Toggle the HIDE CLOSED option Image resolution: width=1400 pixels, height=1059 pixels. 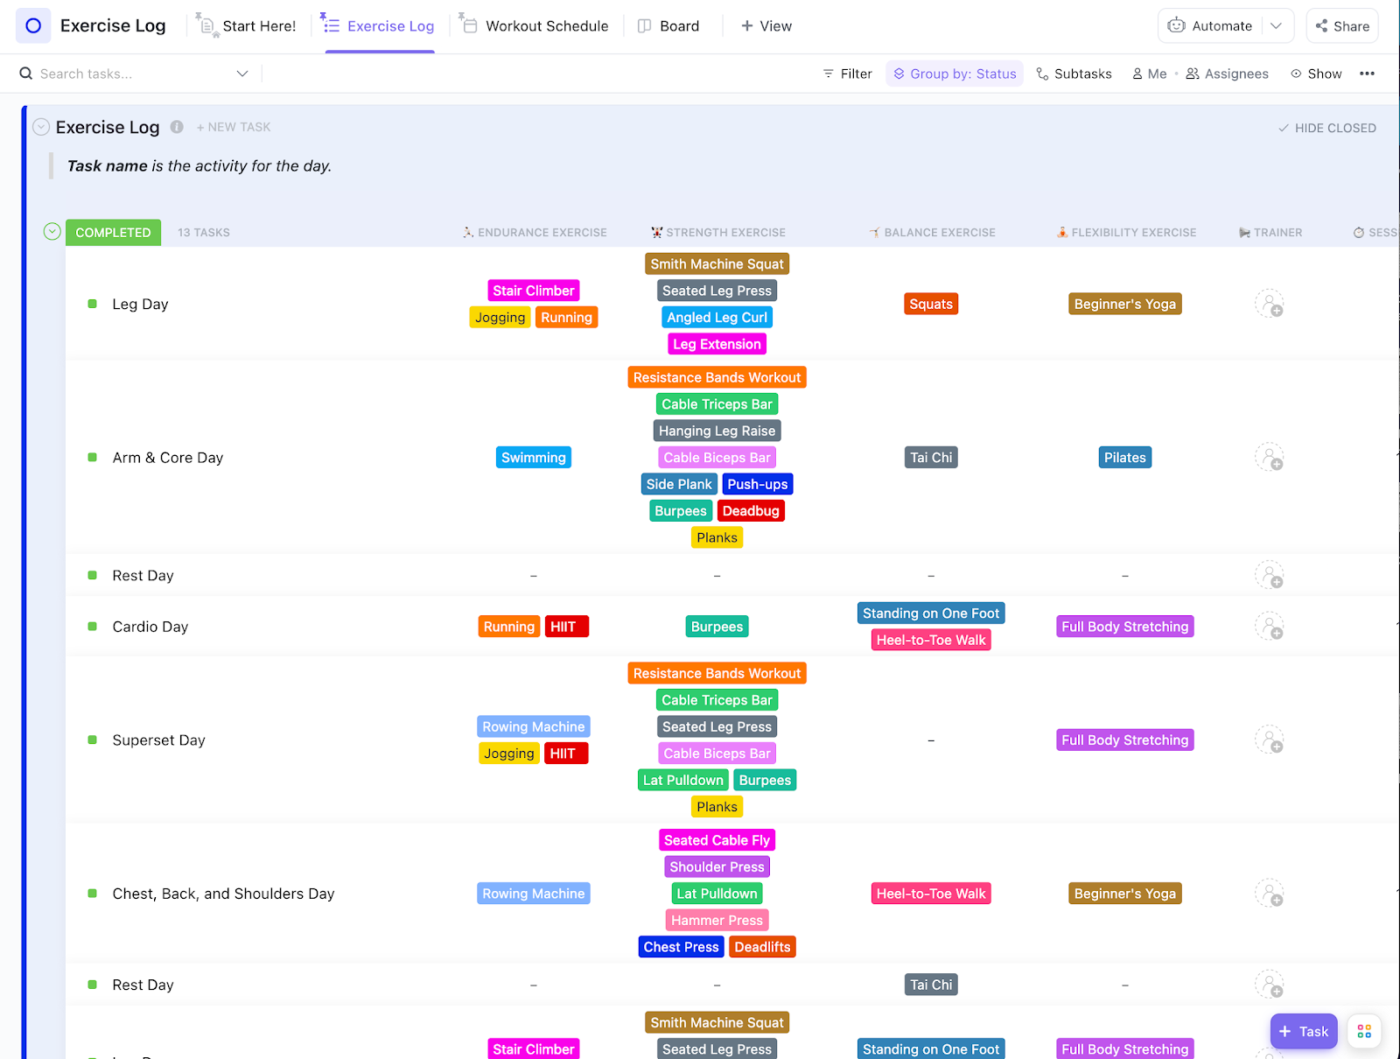point(1327,127)
